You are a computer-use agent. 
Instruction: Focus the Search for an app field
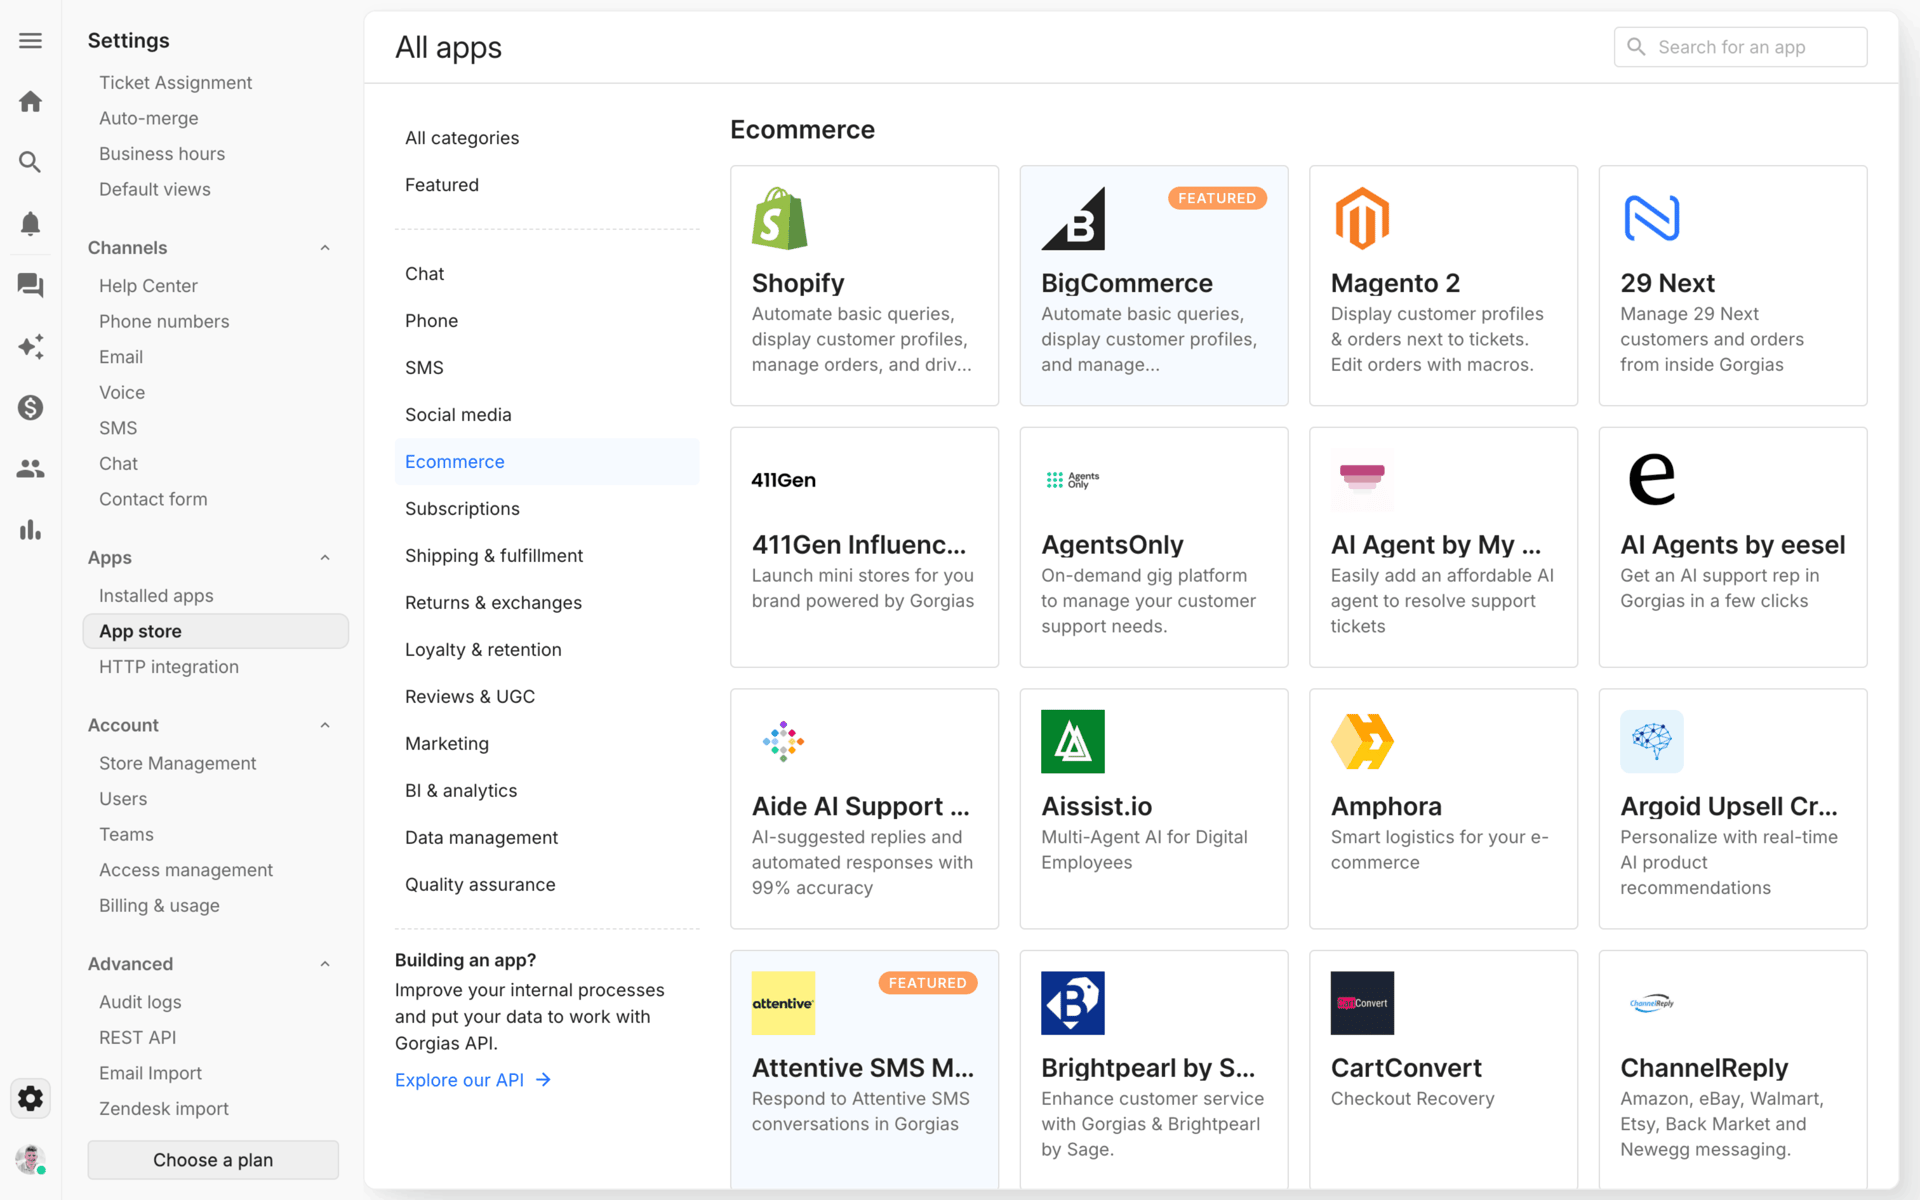point(1740,47)
